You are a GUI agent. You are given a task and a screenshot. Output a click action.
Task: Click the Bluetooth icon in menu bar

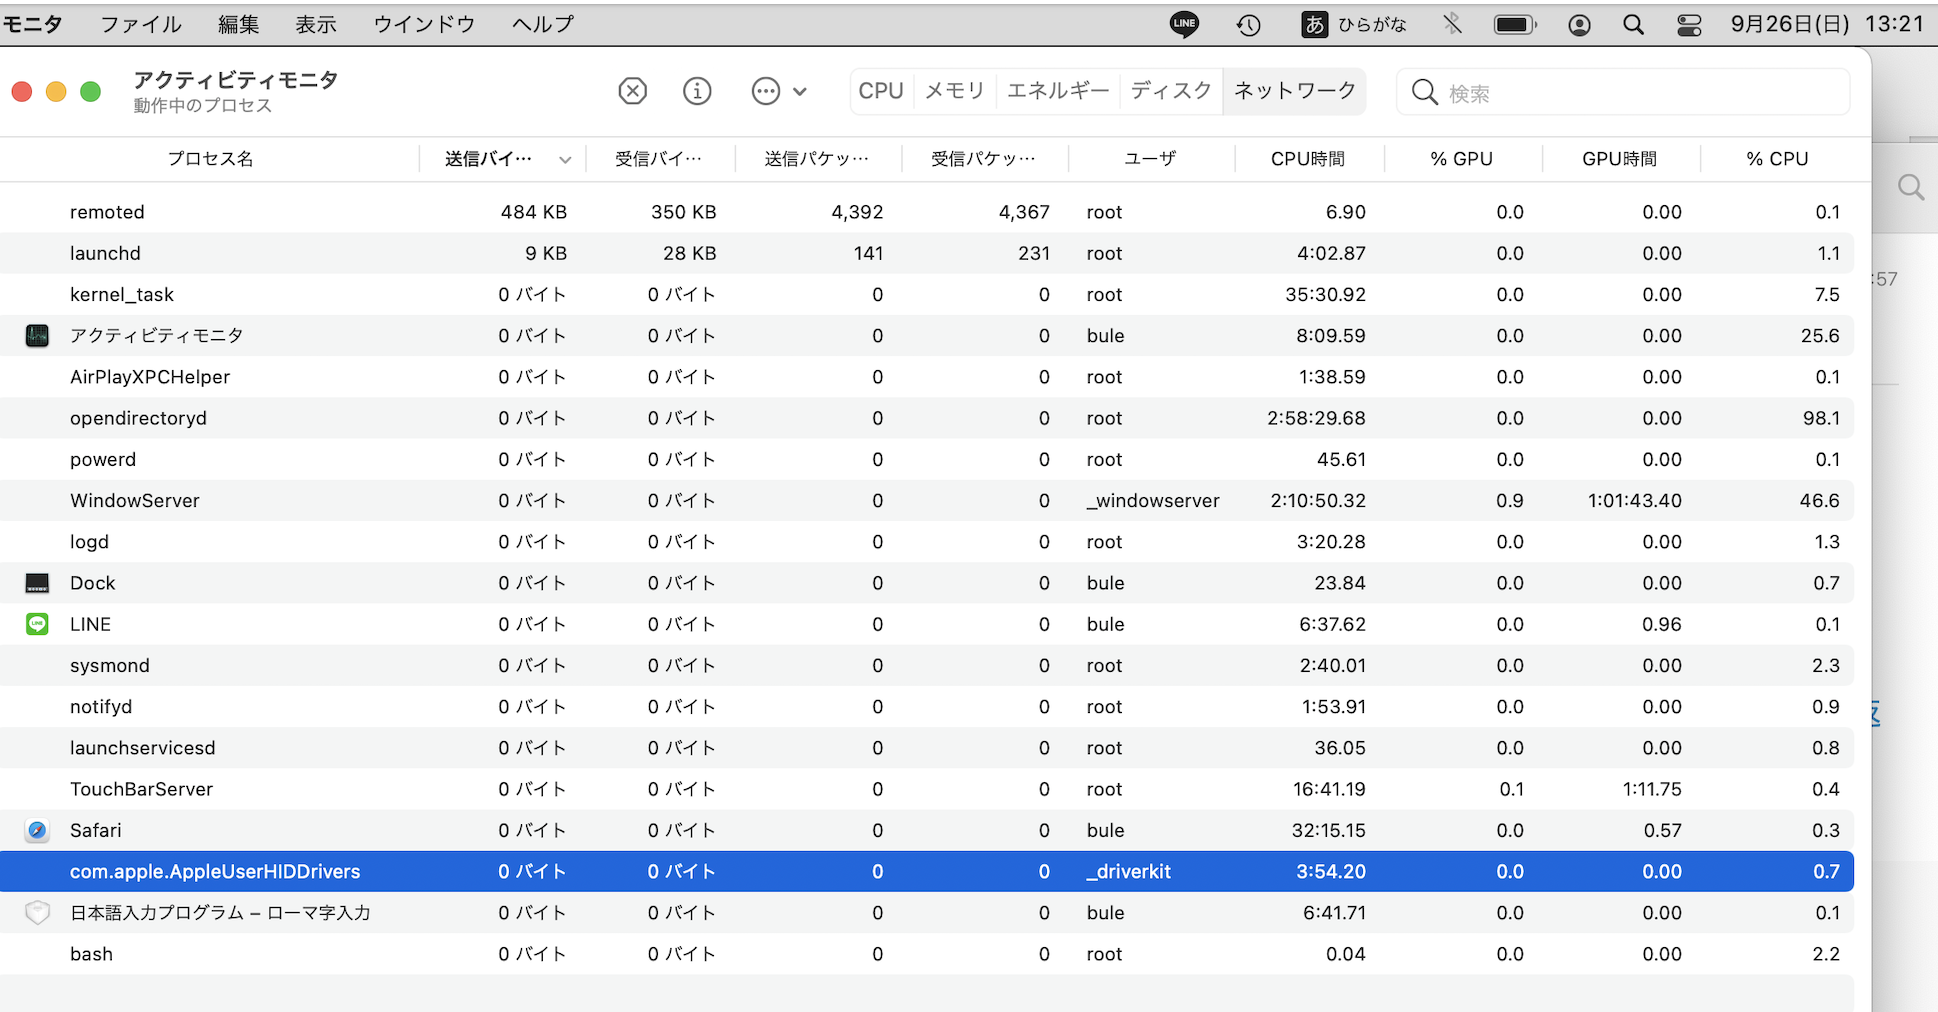pos(1452,24)
